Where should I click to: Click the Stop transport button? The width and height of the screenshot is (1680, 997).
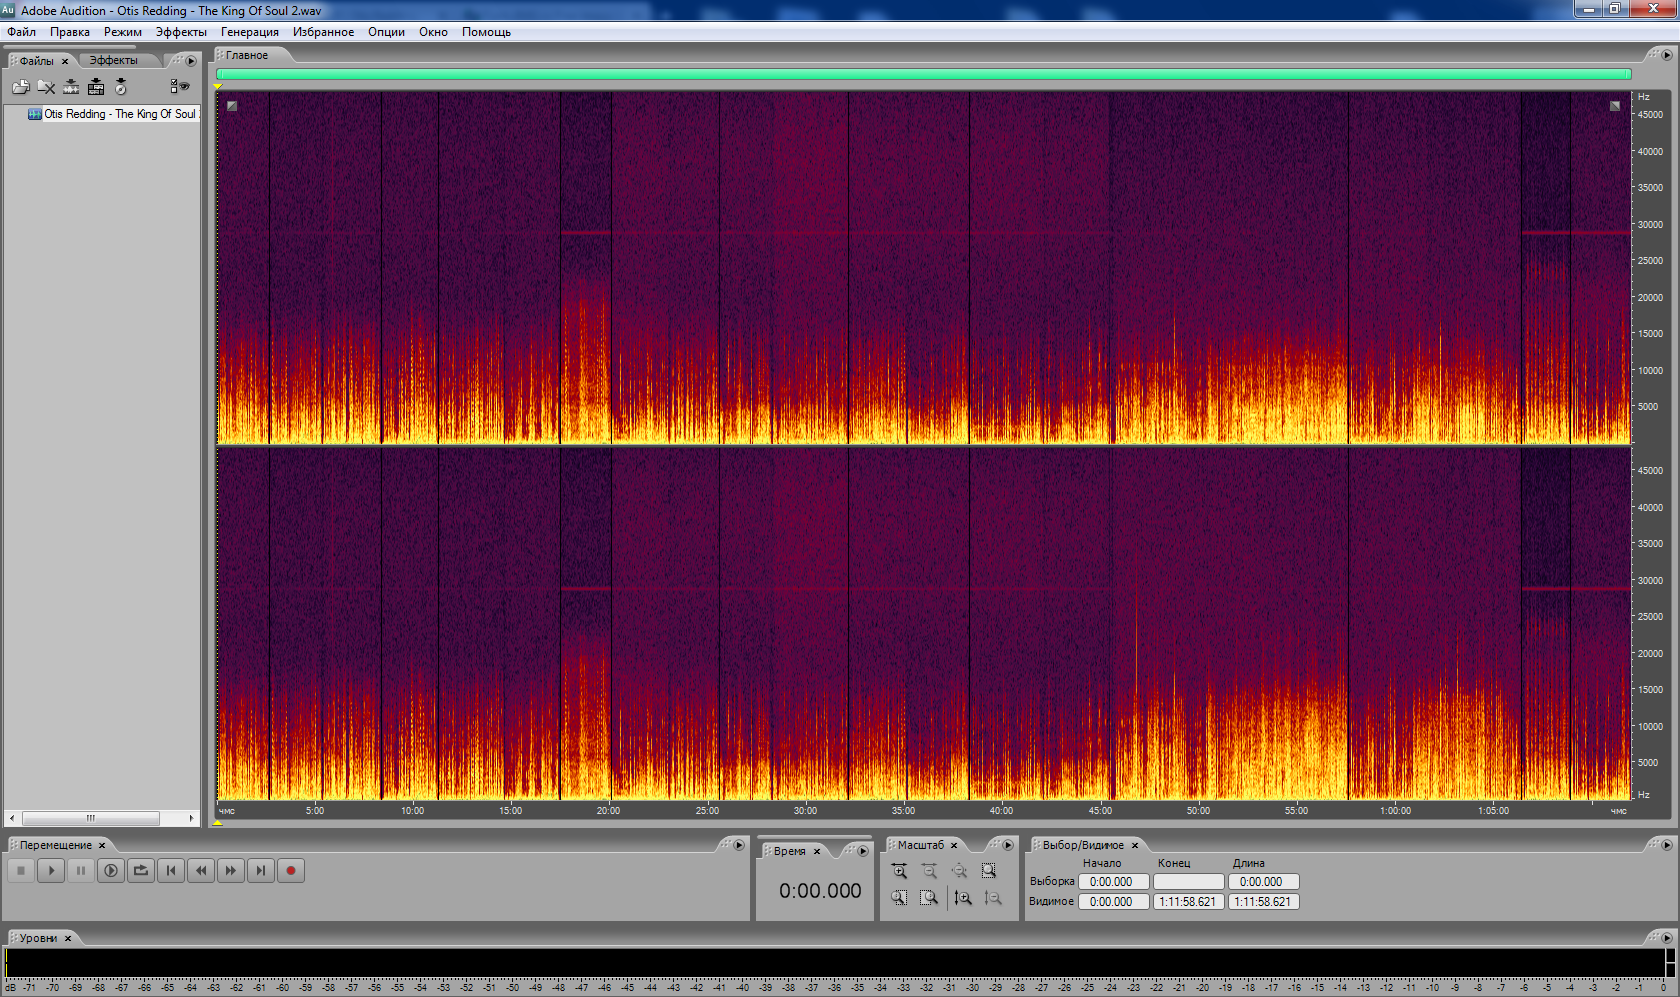click(x=21, y=871)
